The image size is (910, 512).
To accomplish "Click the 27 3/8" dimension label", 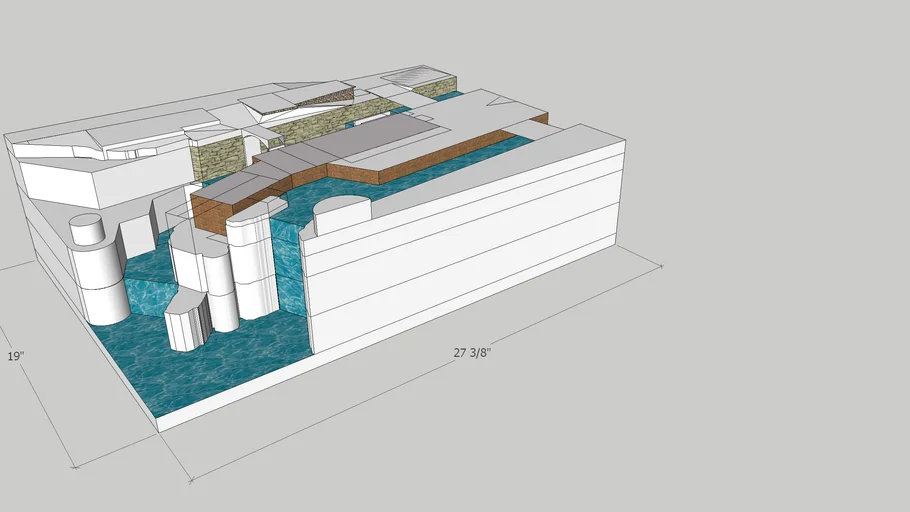I will [x=472, y=352].
